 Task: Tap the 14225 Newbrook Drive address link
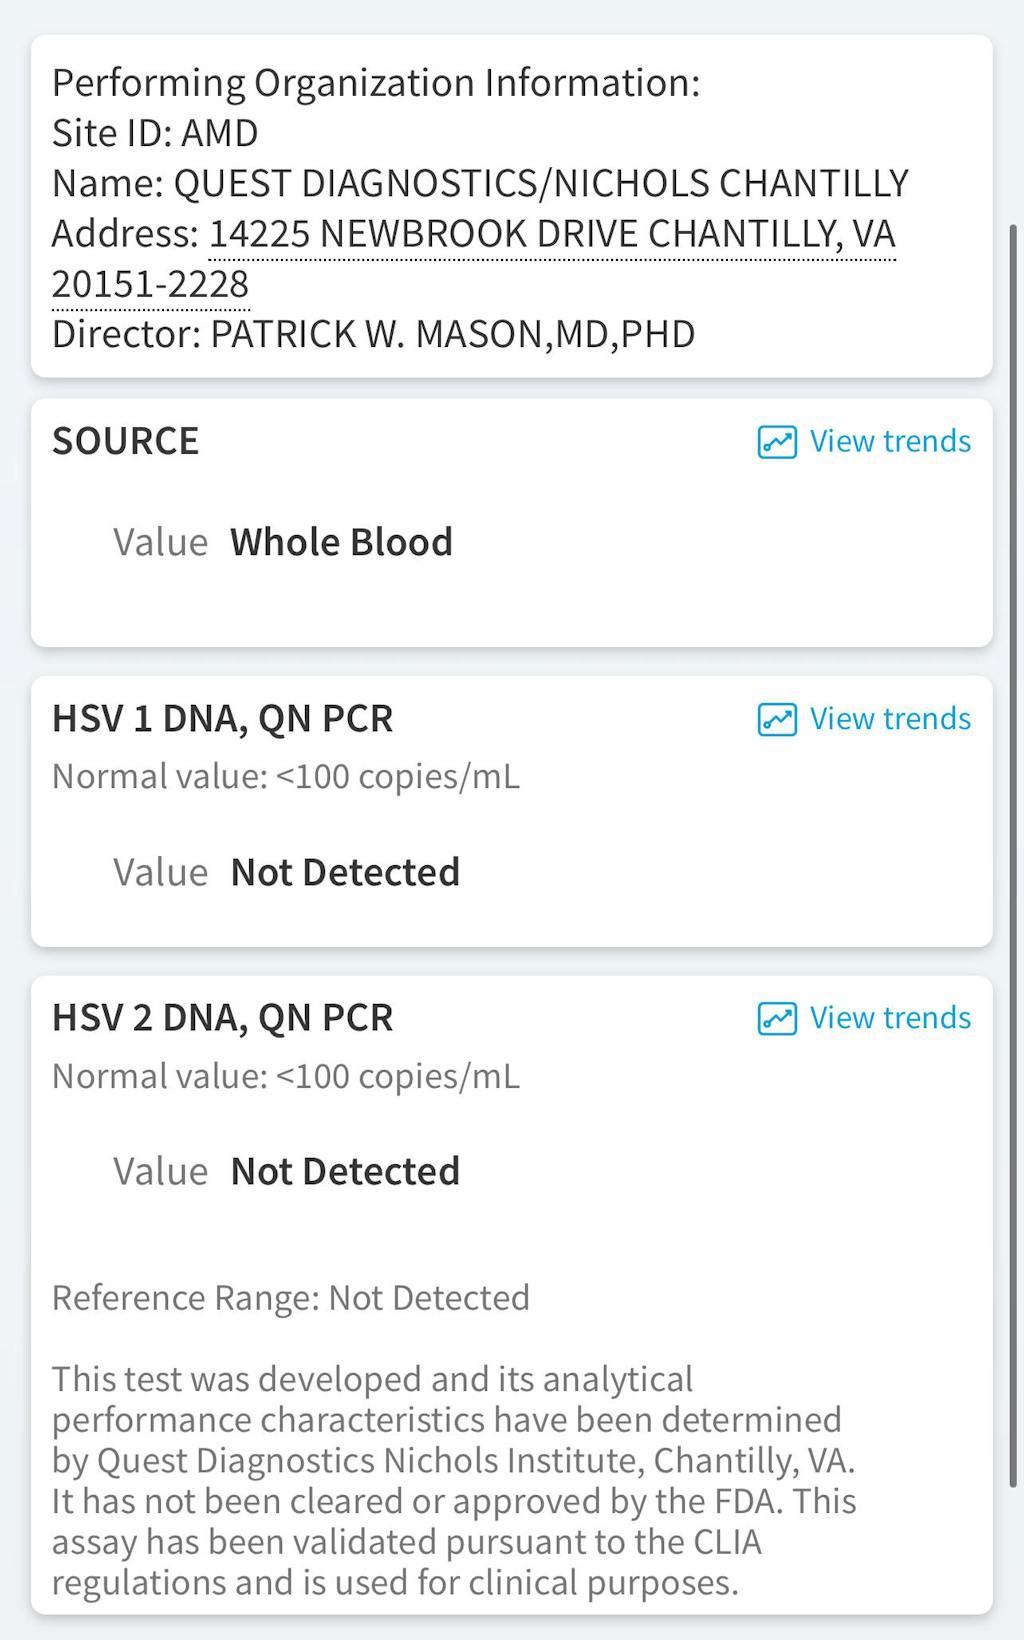click(x=552, y=234)
